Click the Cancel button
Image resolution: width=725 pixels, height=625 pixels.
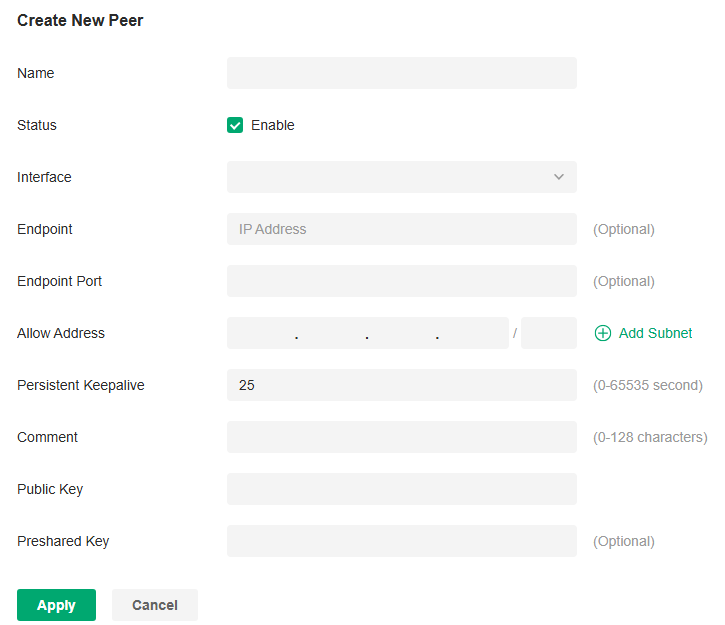pos(155,605)
